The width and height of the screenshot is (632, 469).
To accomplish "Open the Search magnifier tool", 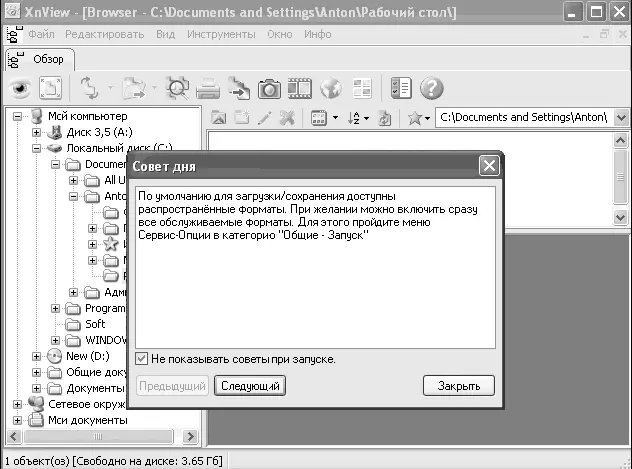I will point(178,88).
